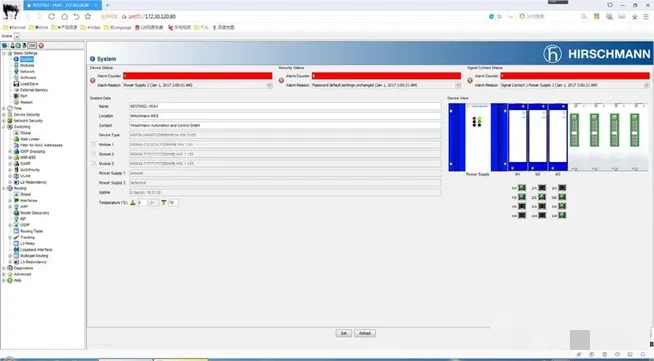Open the Loopback Interface icon
This screenshot has width=654, height=361.
pyautogui.click(x=16, y=249)
